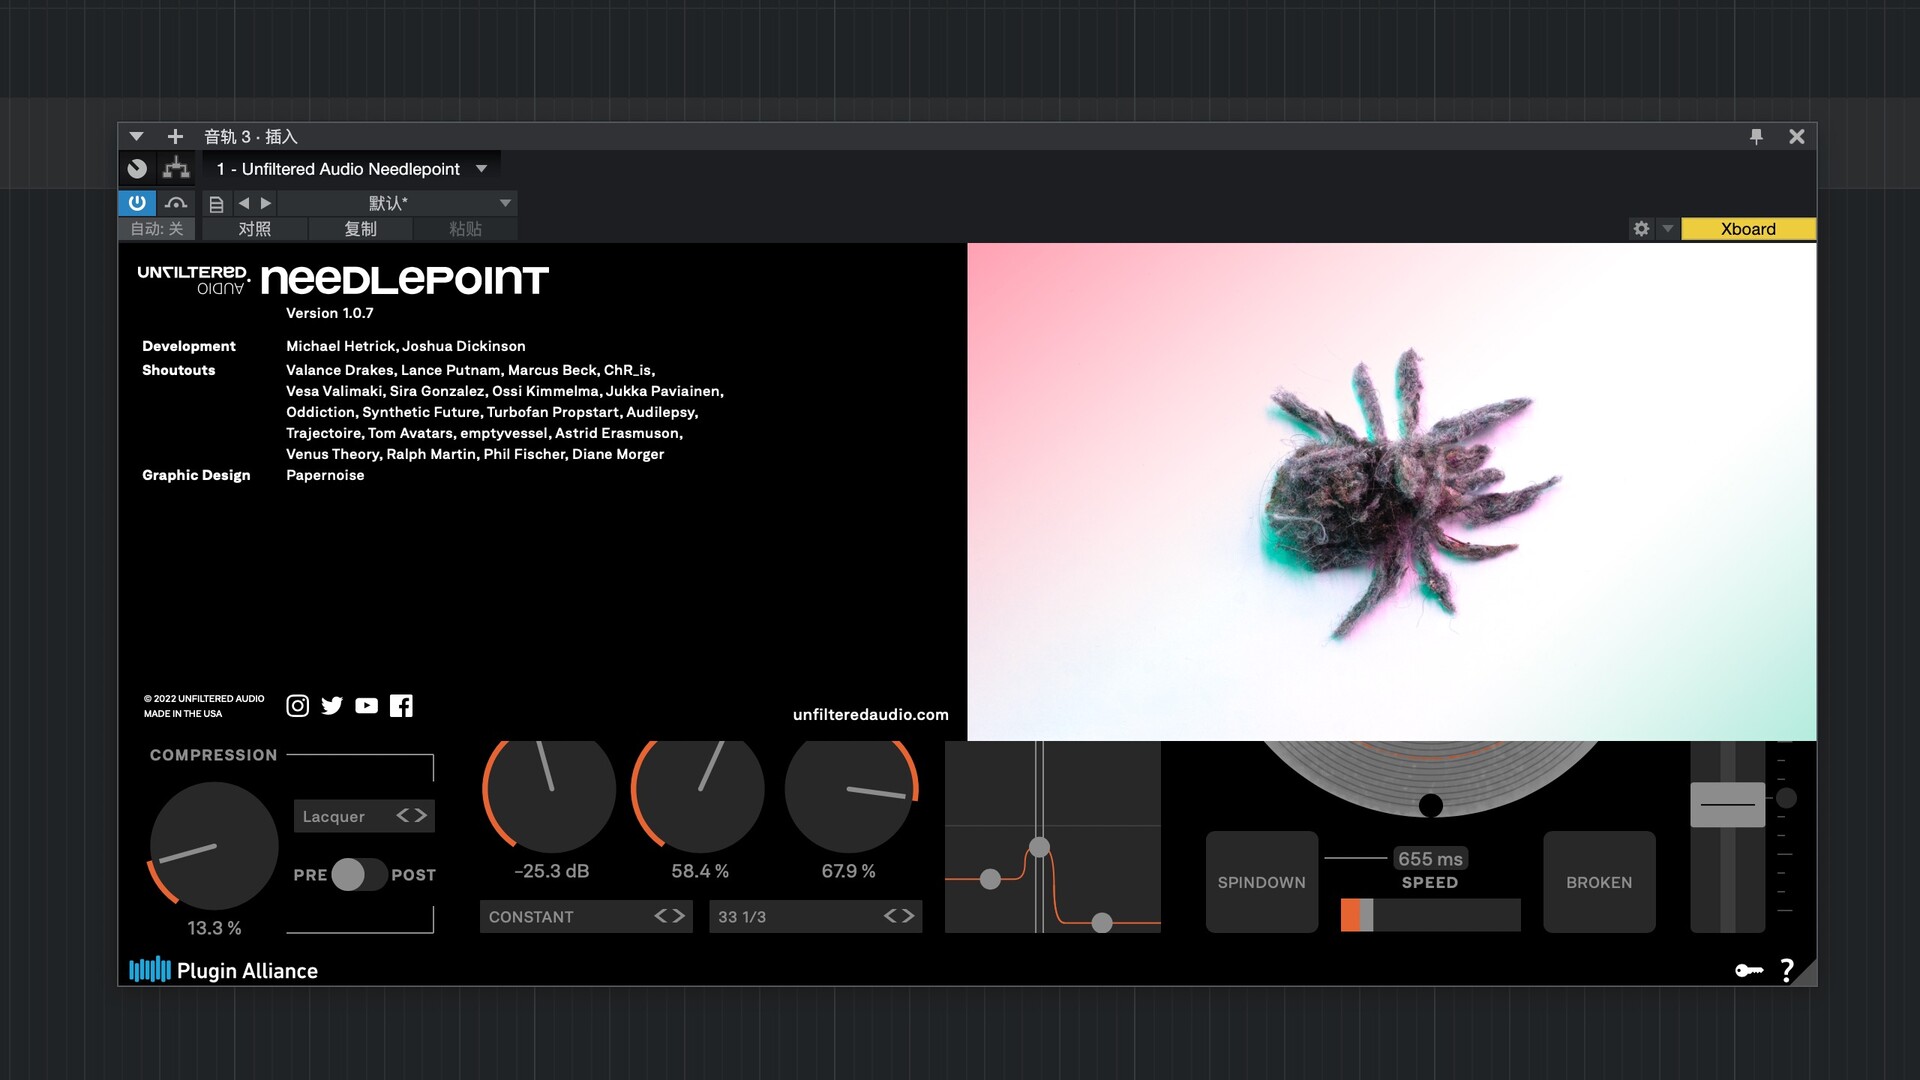Visit the unfilteredaudio.com link
Screen dimensions: 1920x1080
click(870, 714)
